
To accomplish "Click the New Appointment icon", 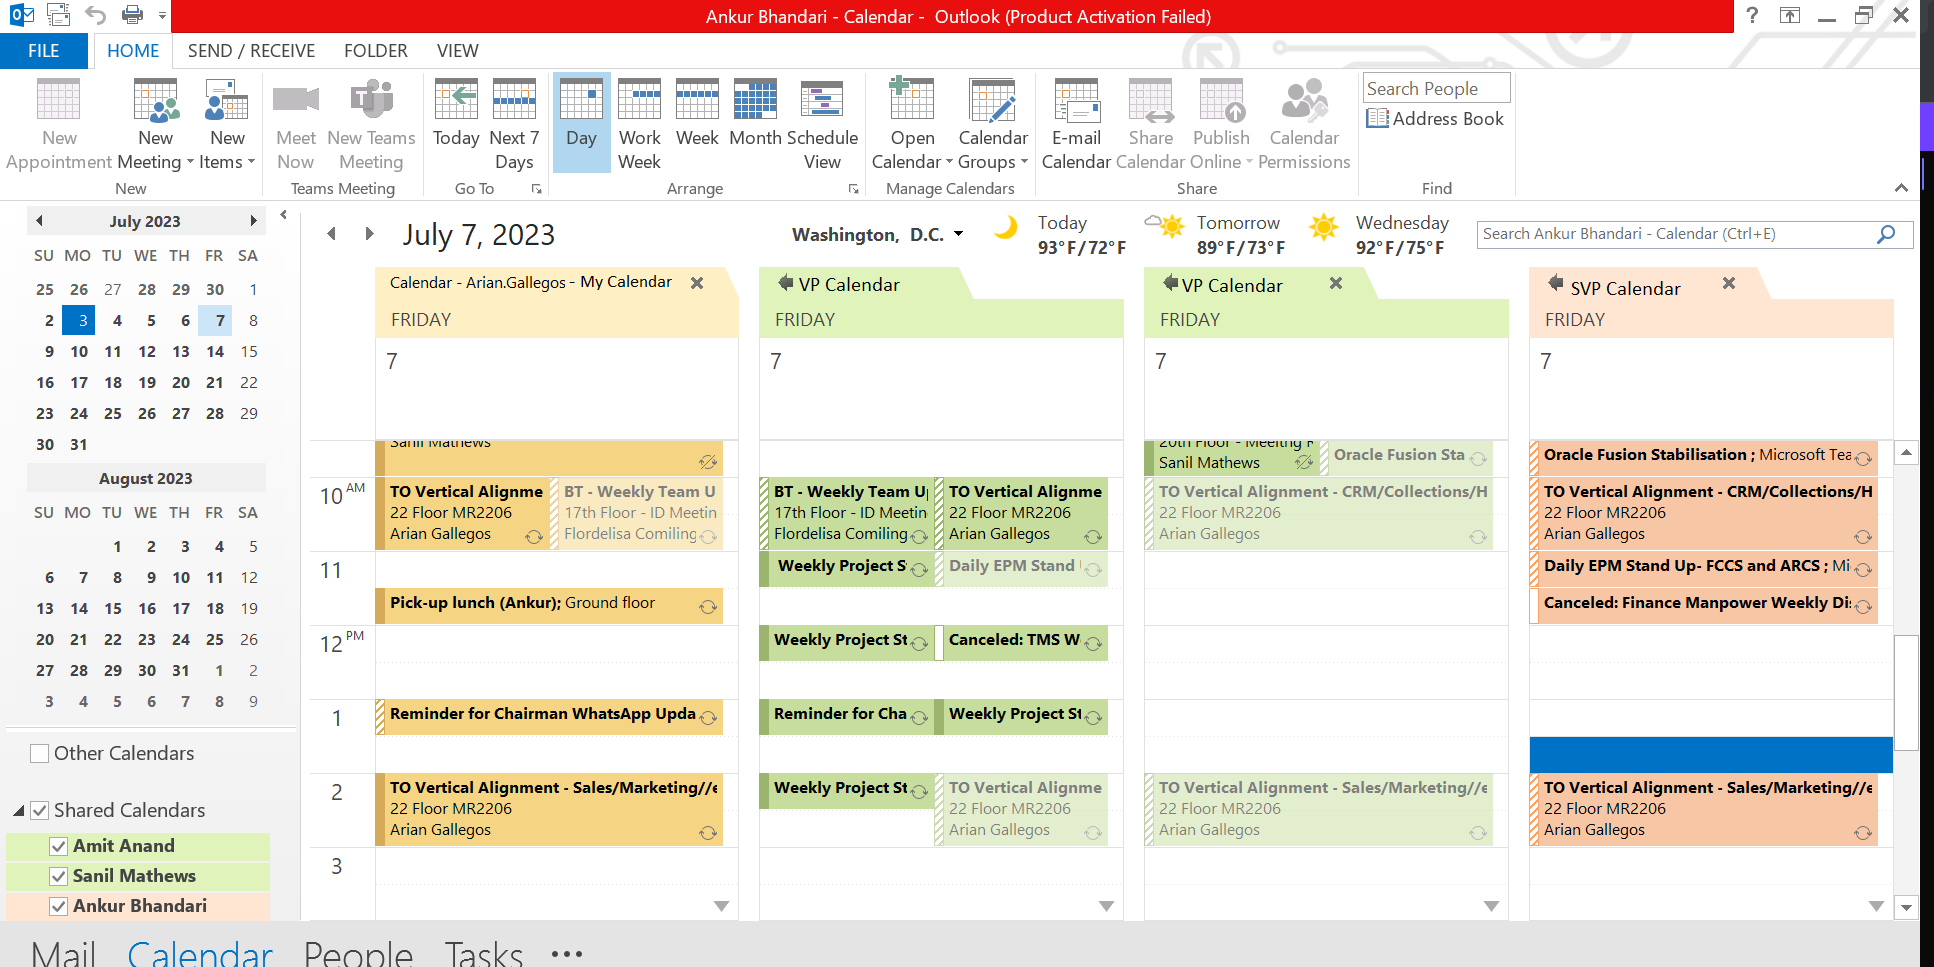I will pyautogui.click(x=59, y=124).
